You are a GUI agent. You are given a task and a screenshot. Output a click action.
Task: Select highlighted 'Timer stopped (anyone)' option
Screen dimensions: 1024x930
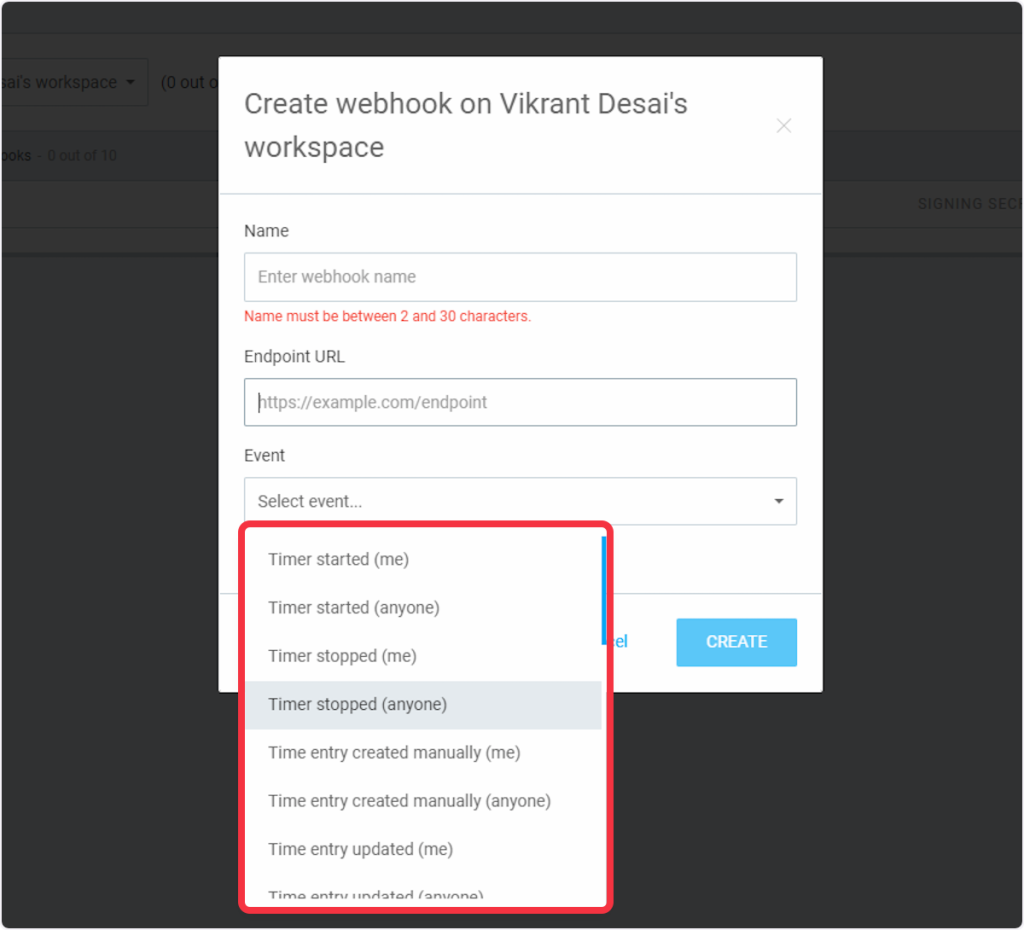pos(357,704)
